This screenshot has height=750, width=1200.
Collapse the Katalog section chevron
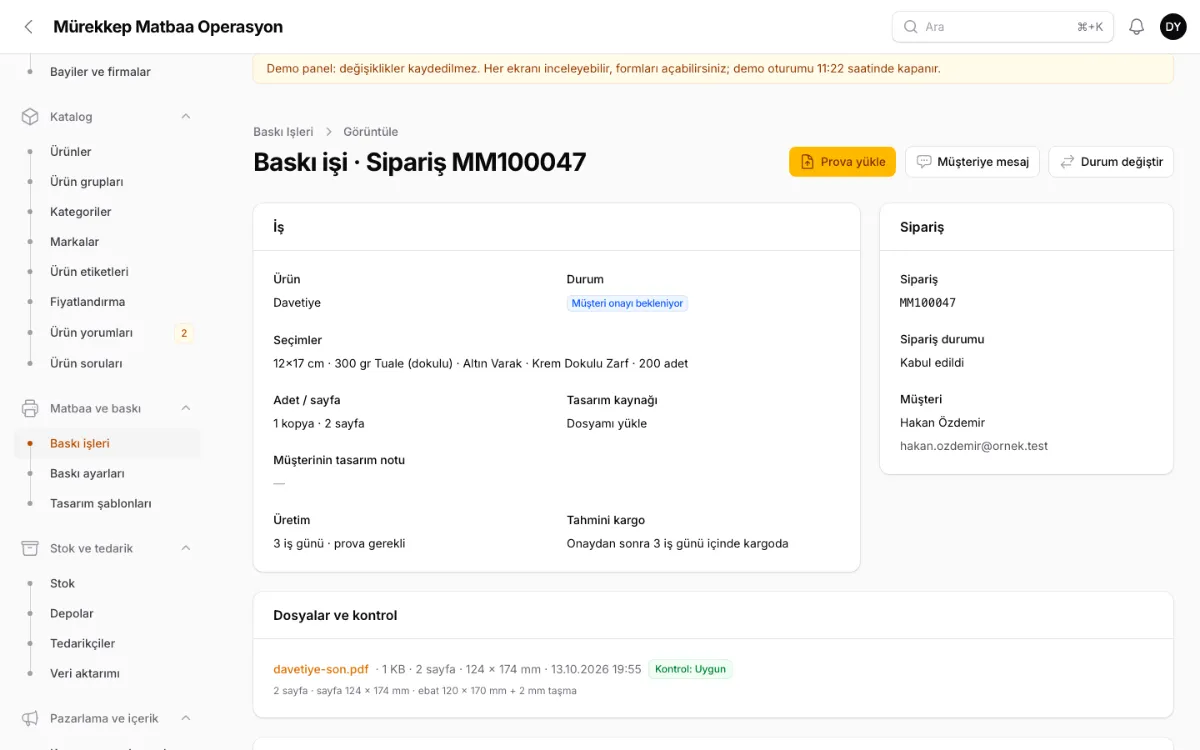coord(185,117)
